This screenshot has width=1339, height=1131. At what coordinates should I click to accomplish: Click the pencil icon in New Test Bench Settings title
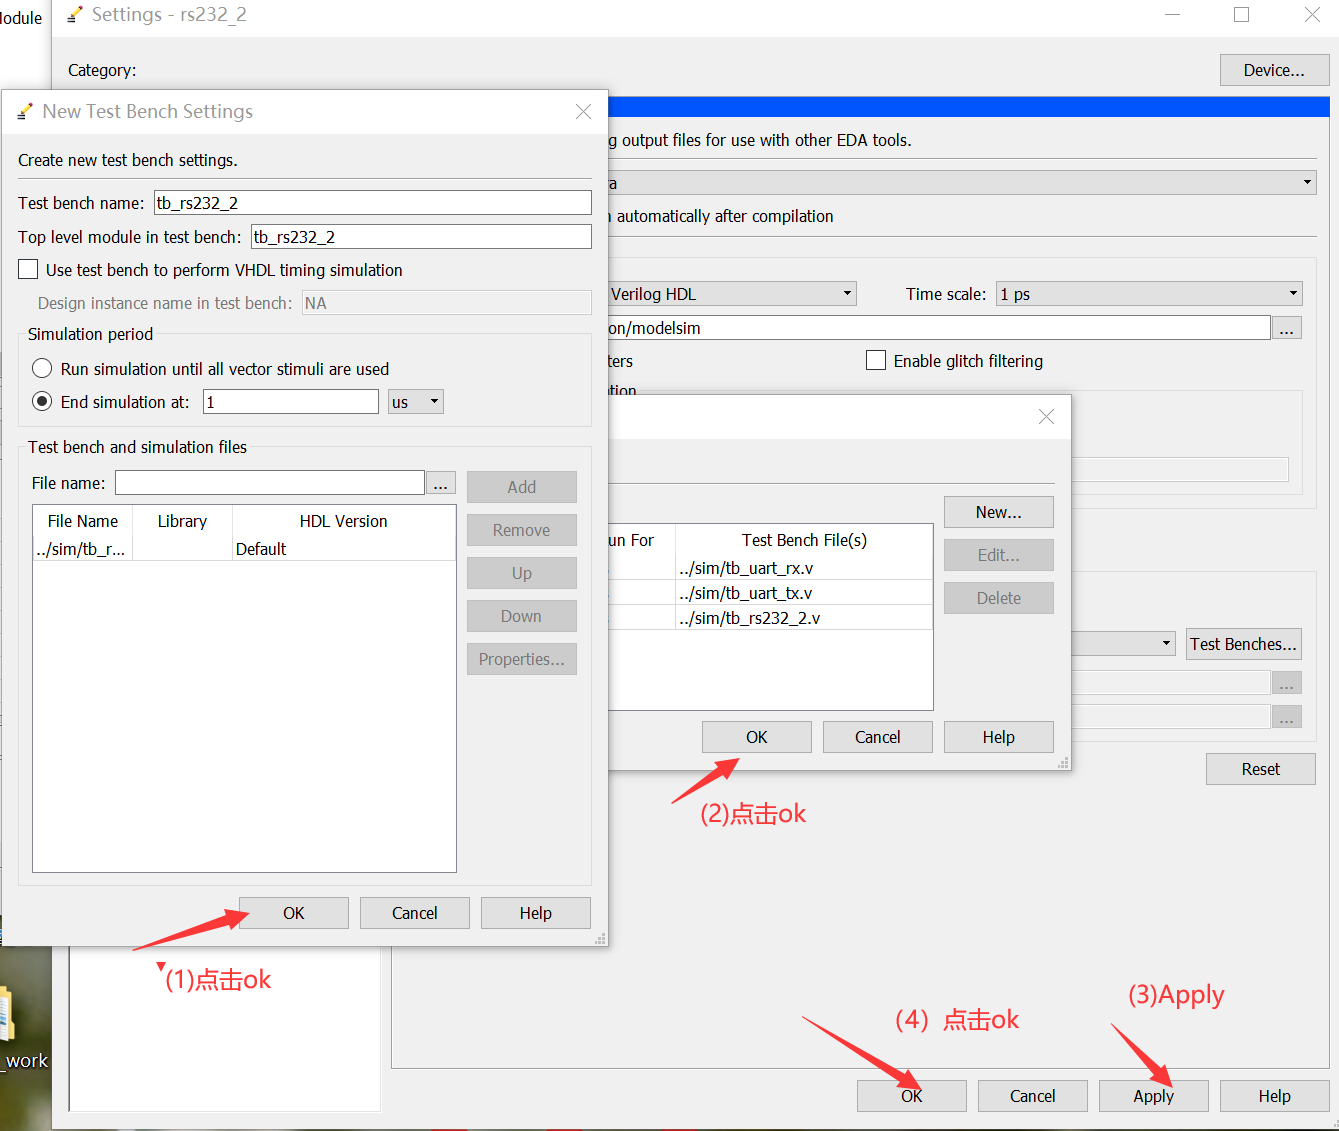[x=25, y=111]
